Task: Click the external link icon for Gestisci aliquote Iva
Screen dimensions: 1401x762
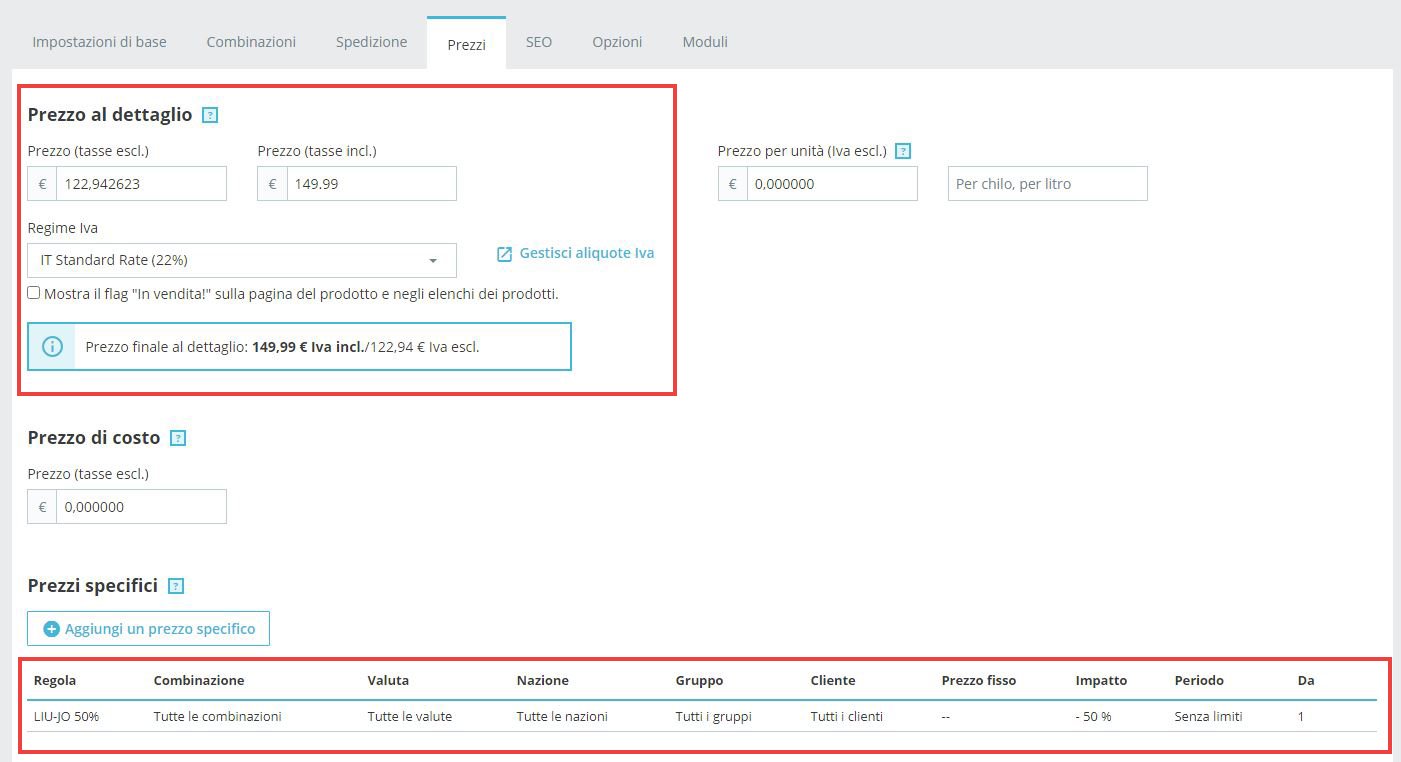Action: 505,254
